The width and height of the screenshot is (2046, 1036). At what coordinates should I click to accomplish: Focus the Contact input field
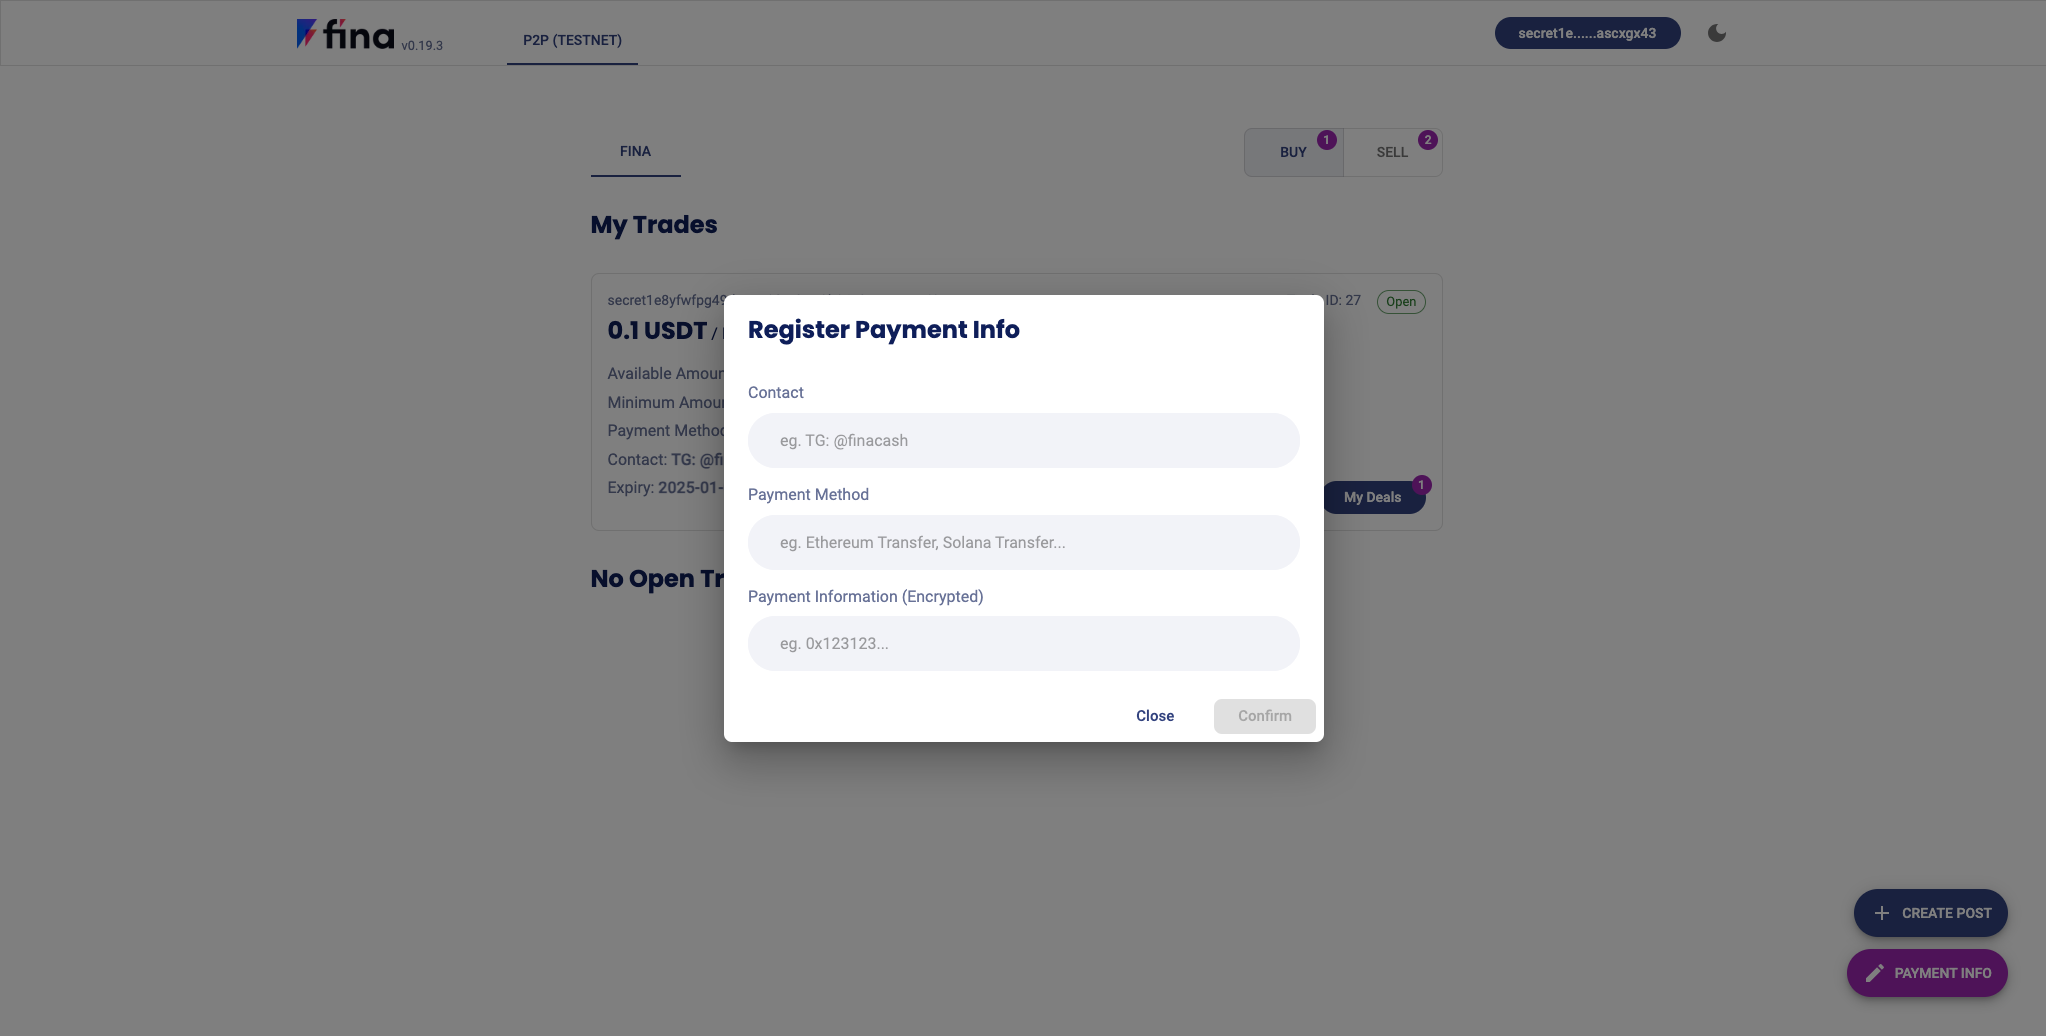1023,441
